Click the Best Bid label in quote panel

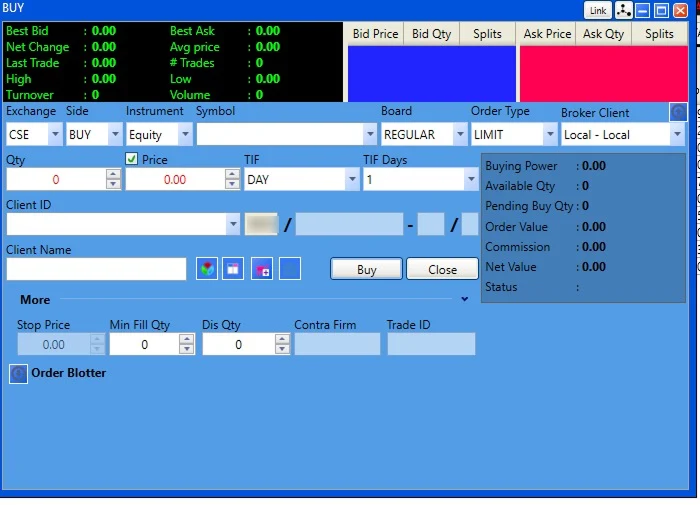[27, 31]
